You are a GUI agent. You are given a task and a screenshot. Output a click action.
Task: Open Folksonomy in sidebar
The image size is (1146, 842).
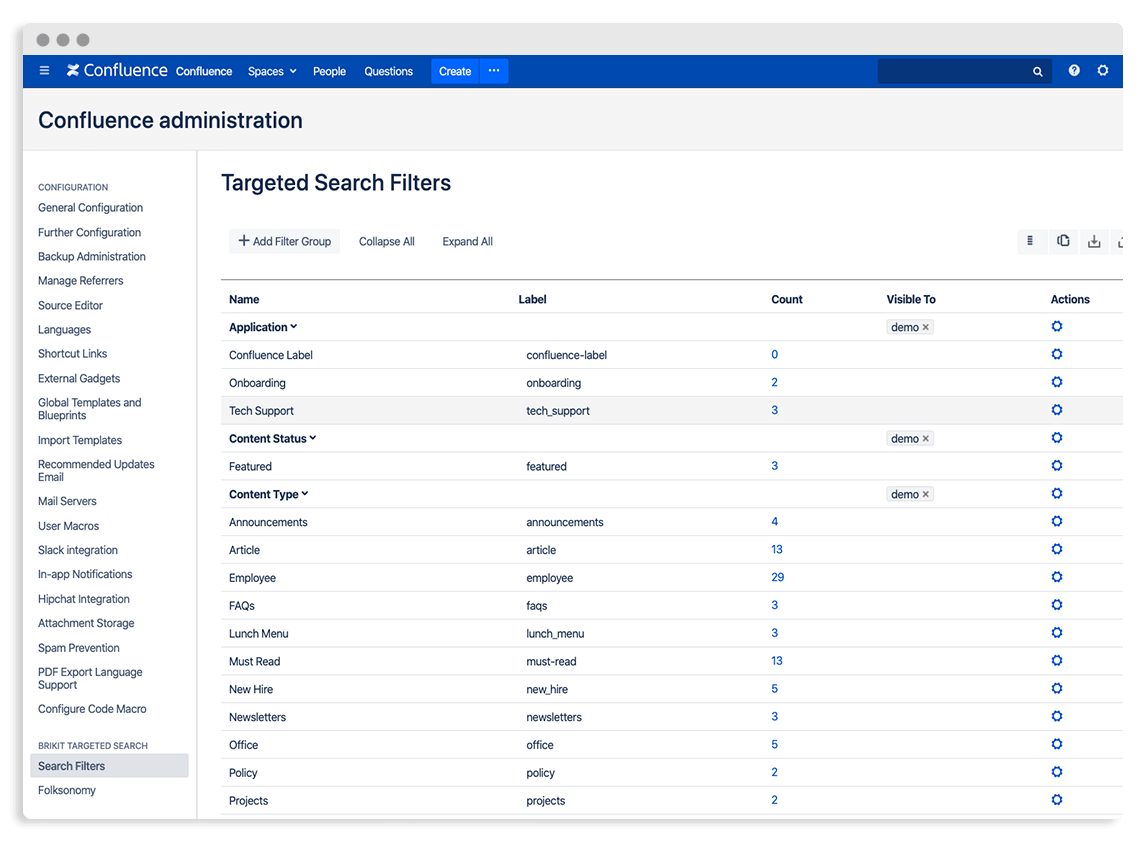click(x=67, y=790)
